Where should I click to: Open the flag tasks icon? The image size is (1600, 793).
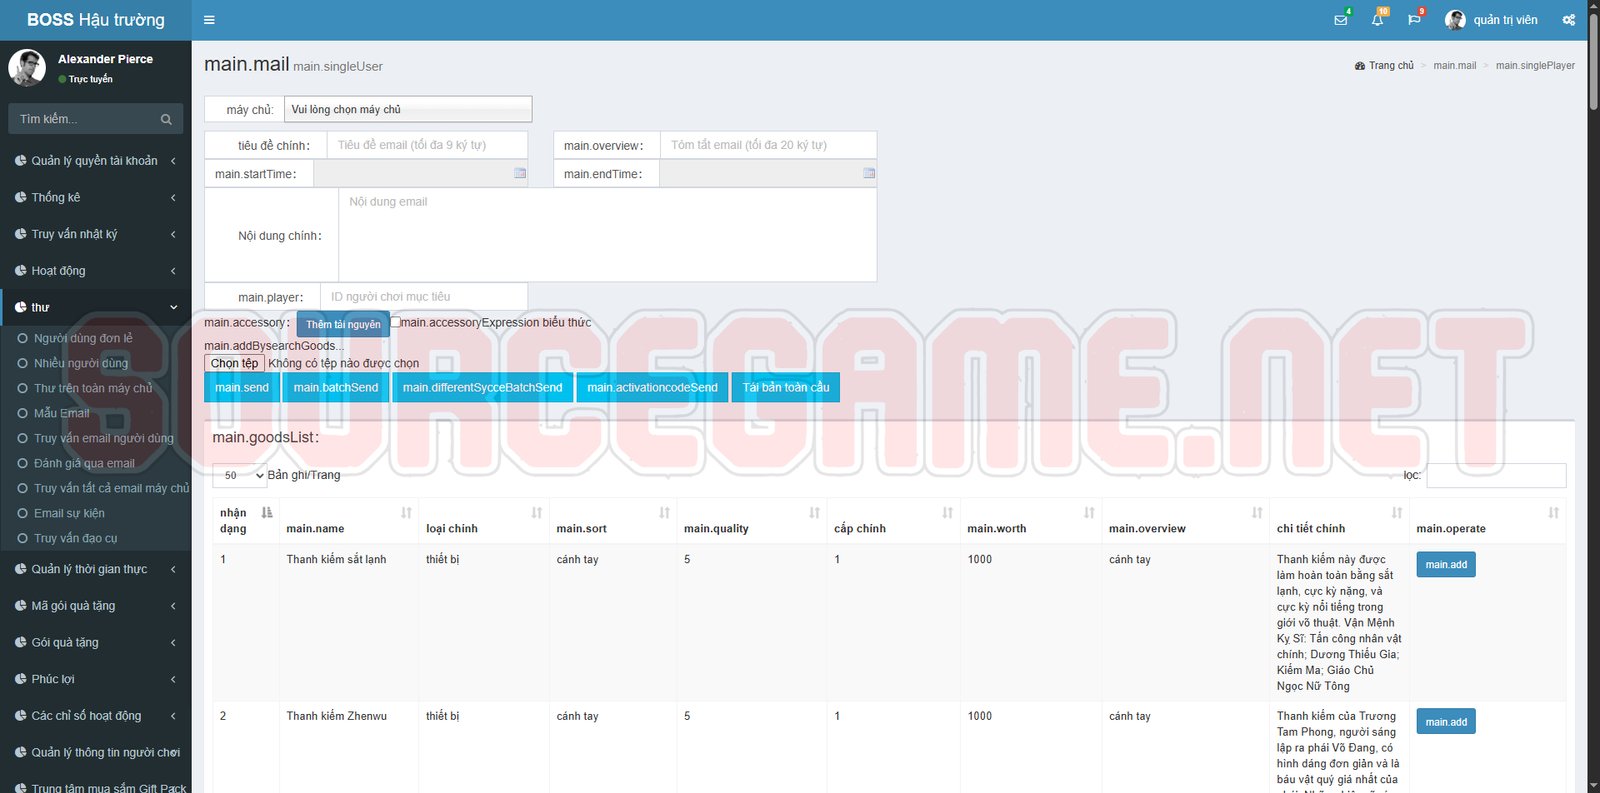click(x=1414, y=20)
